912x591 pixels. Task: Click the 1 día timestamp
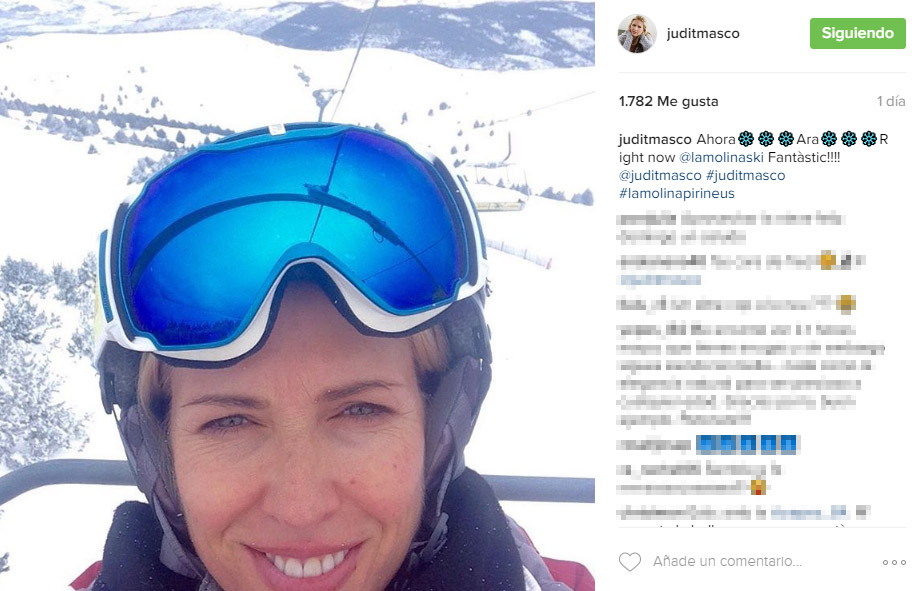[x=891, y=101]
